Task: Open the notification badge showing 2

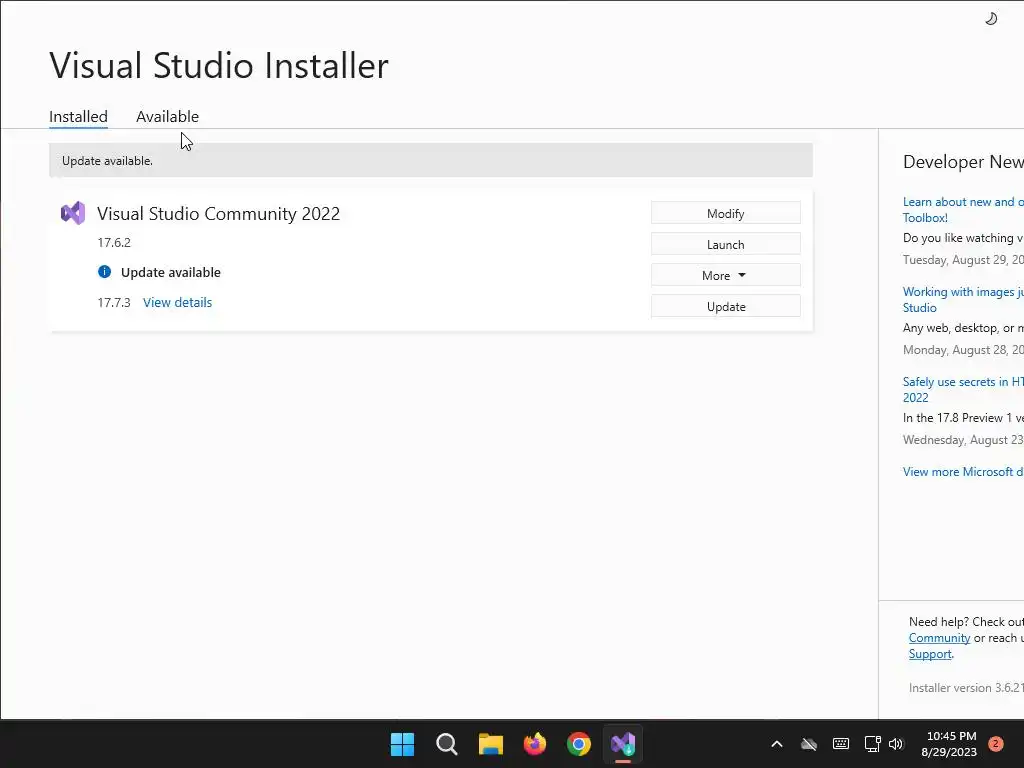Action: [996, 744]
